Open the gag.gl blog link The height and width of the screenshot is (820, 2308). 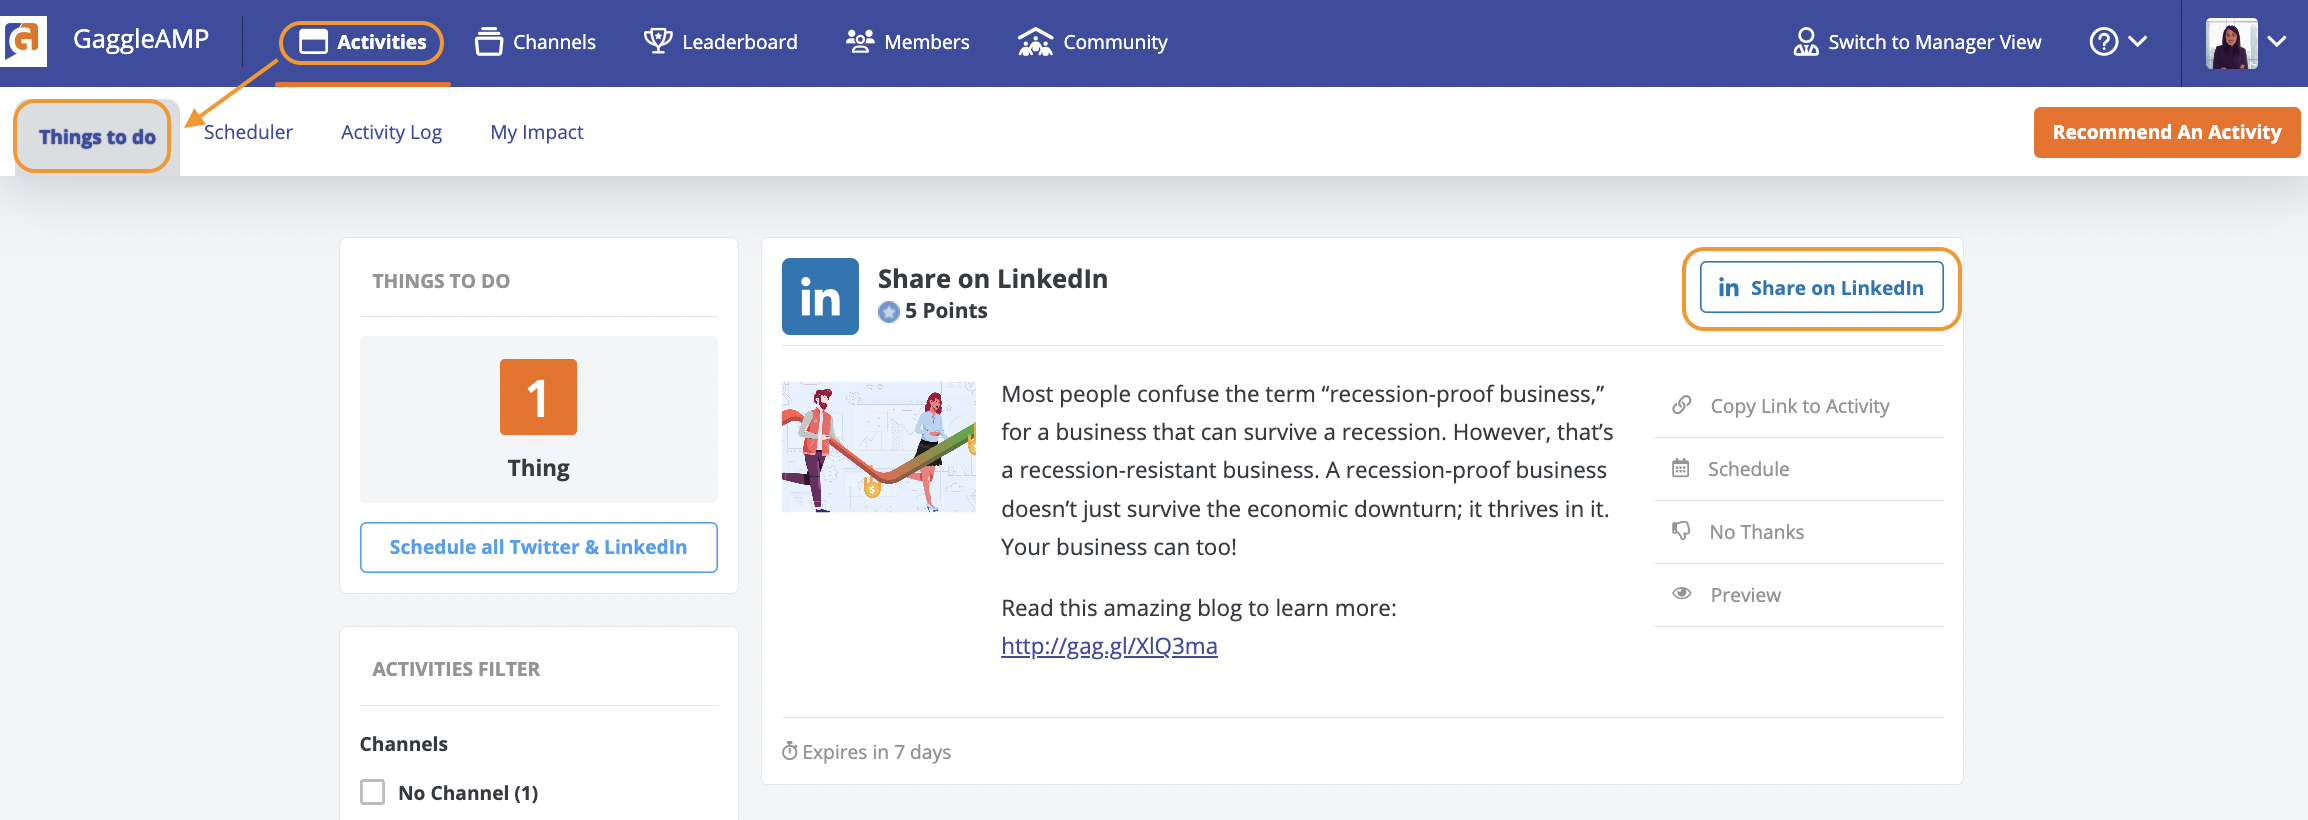1108,645
